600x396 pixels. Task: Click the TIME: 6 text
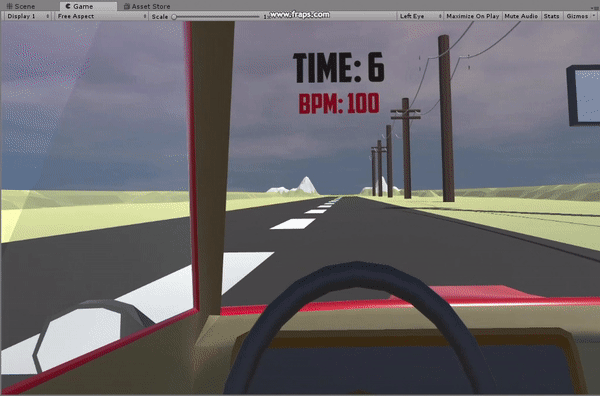(x=339, y=68)
